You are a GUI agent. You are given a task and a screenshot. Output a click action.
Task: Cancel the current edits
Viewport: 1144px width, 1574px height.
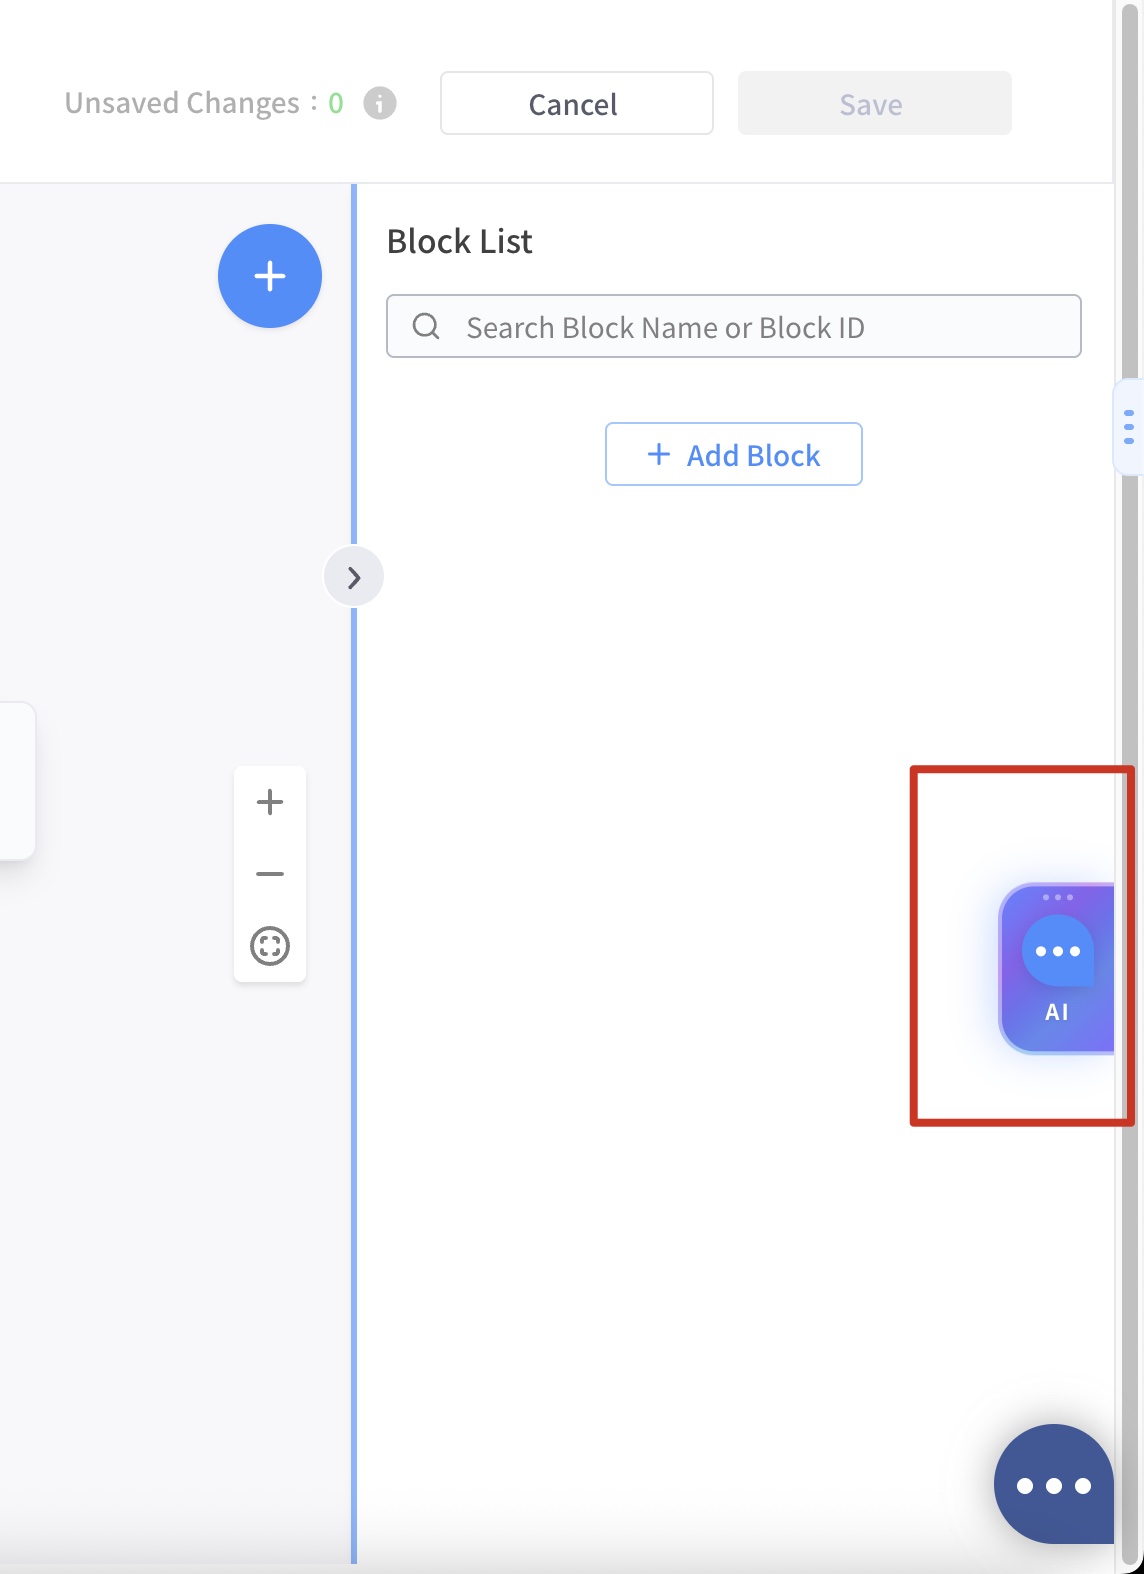point(577,103)
